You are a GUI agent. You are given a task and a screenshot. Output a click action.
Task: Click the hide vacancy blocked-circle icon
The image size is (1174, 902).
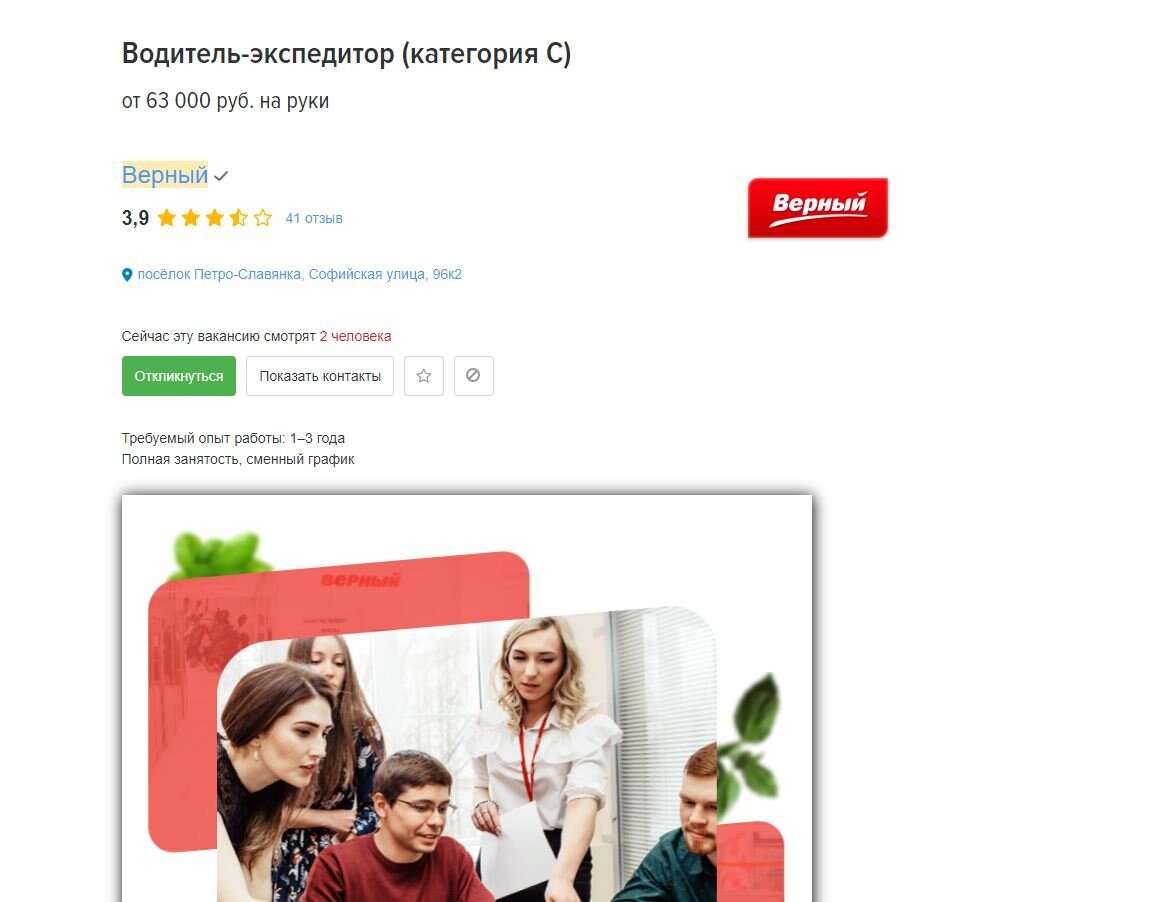click(473, 376)
